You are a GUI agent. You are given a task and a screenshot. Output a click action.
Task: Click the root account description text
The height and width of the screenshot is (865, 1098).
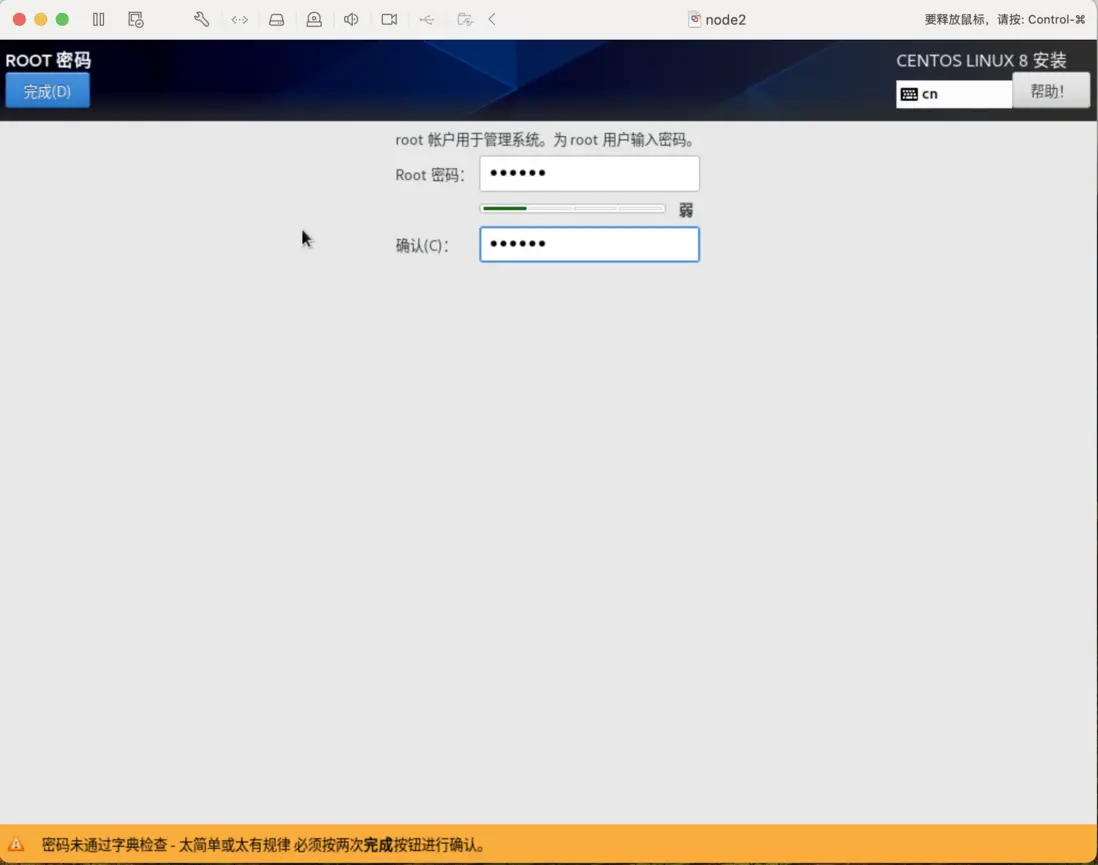coord(546,140)
